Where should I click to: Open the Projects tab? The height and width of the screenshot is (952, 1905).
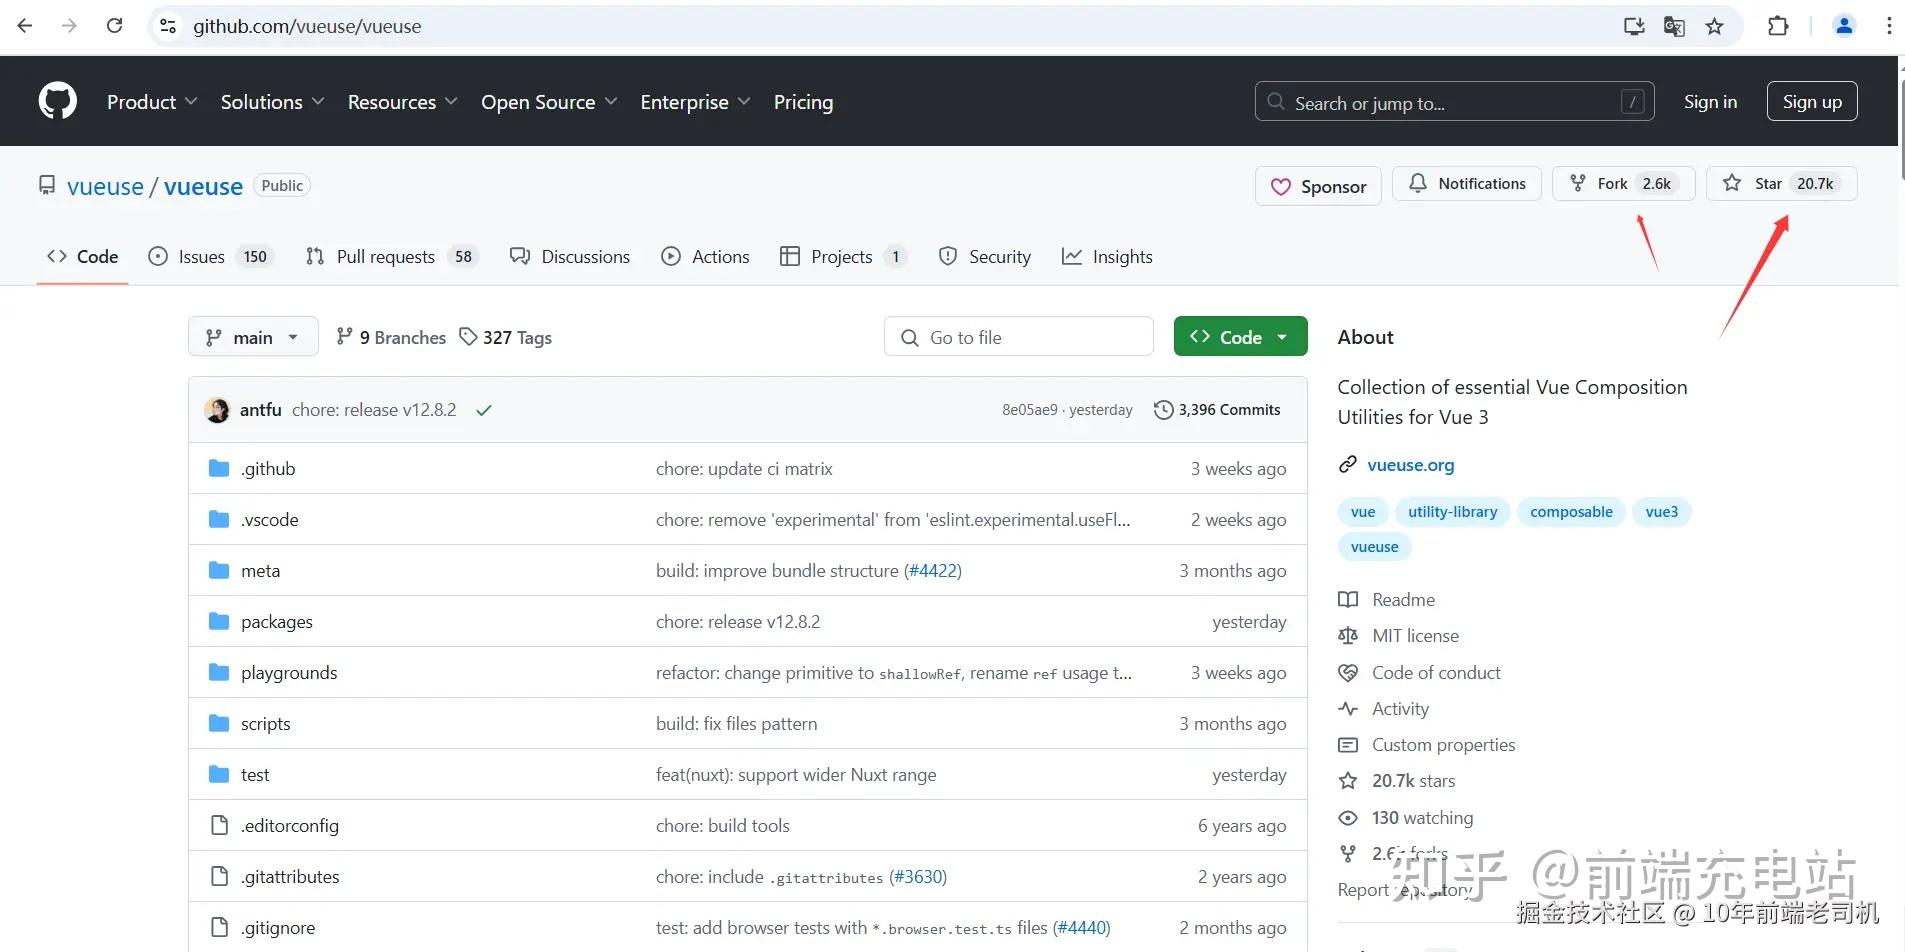pos(843,257)
